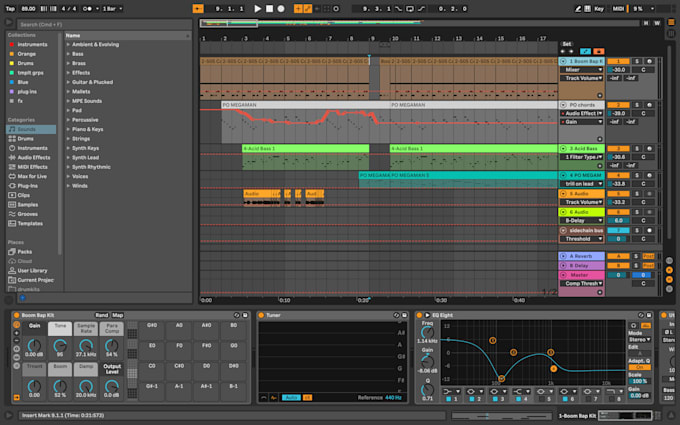
Task: Arm the PO chords track for recording
Action: click(x=649, y=105)
